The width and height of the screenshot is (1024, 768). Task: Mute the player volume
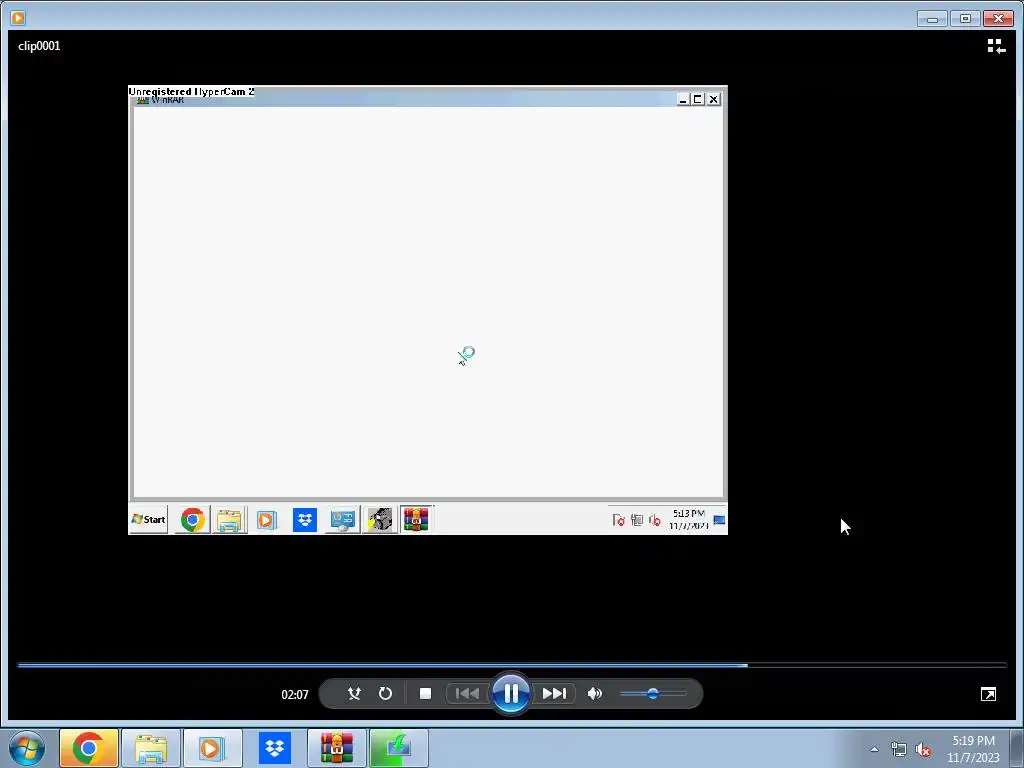594,694
